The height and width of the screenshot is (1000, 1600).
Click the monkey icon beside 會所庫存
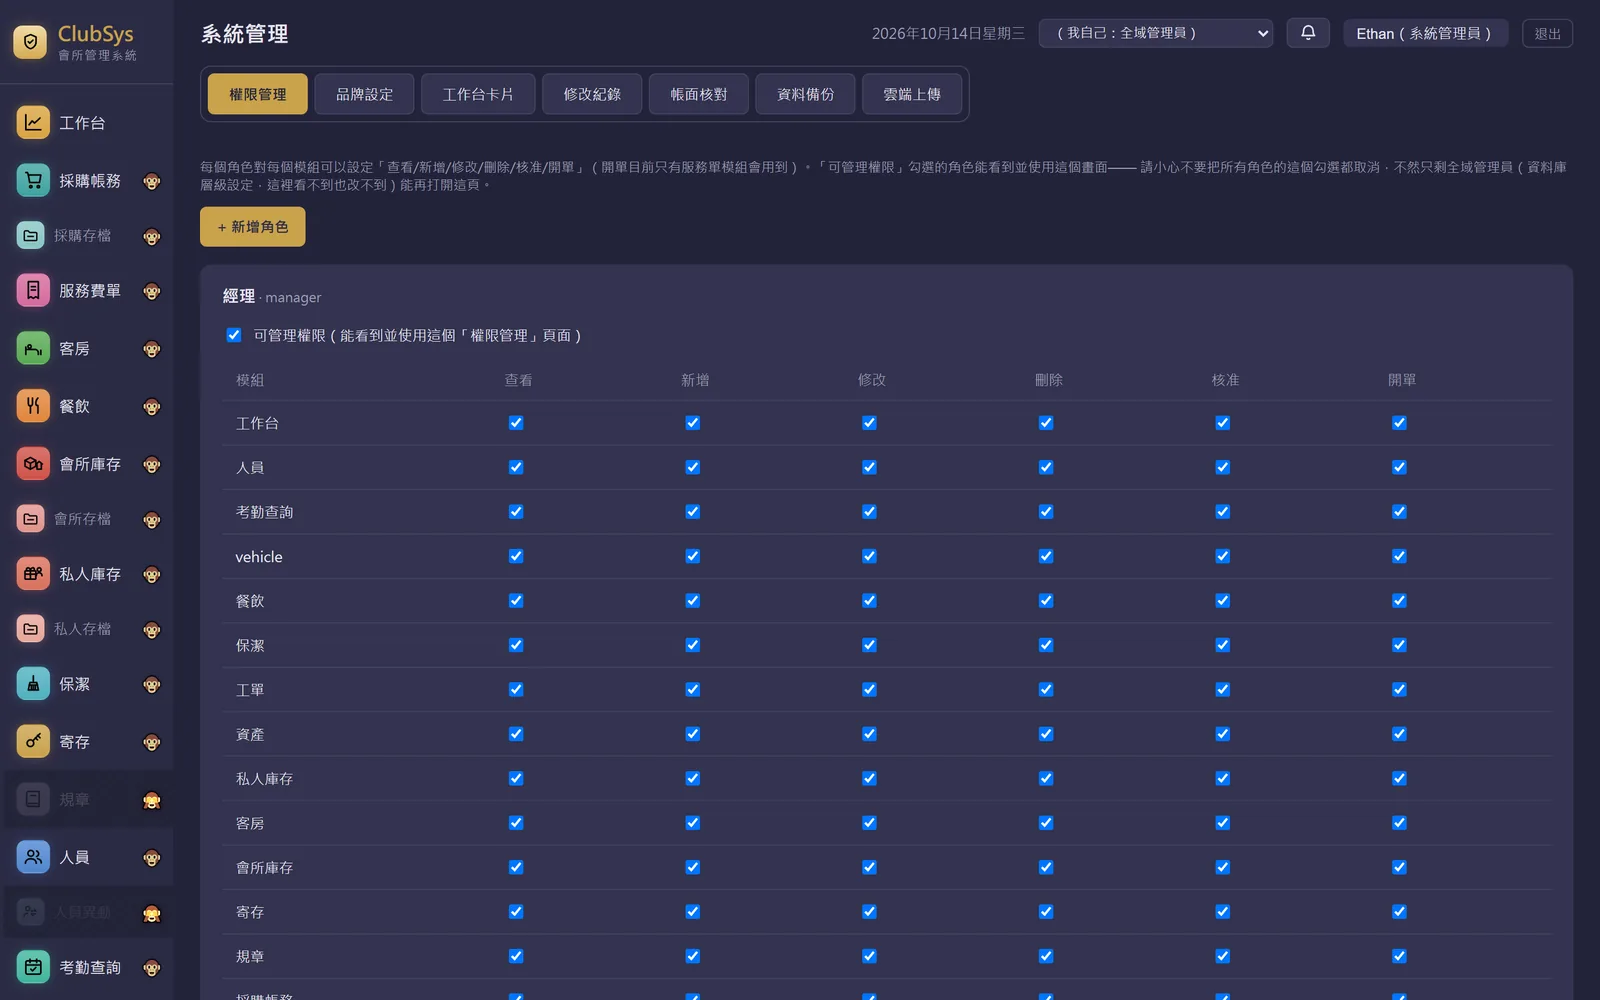click(152, 465)
